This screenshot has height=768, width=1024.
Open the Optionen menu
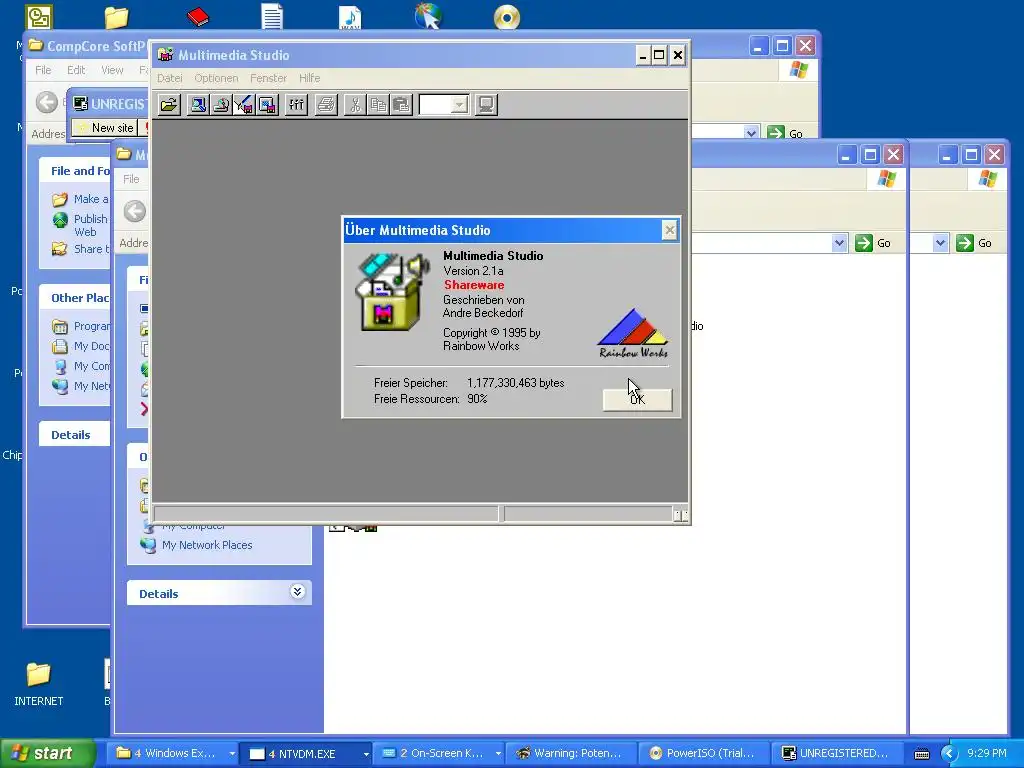216,78
